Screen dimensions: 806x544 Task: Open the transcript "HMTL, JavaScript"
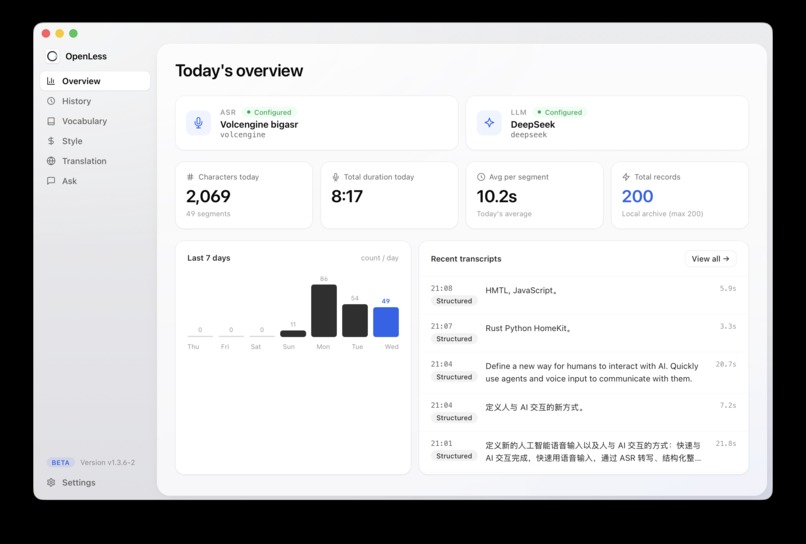tap(583, 295)
